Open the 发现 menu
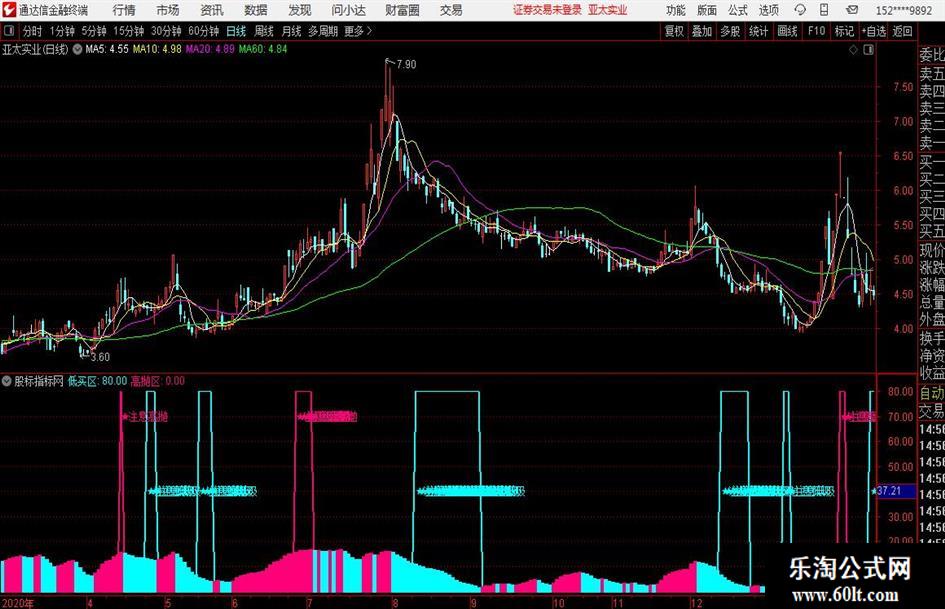Viewport: 945px width, 609px height. (300, 10)
